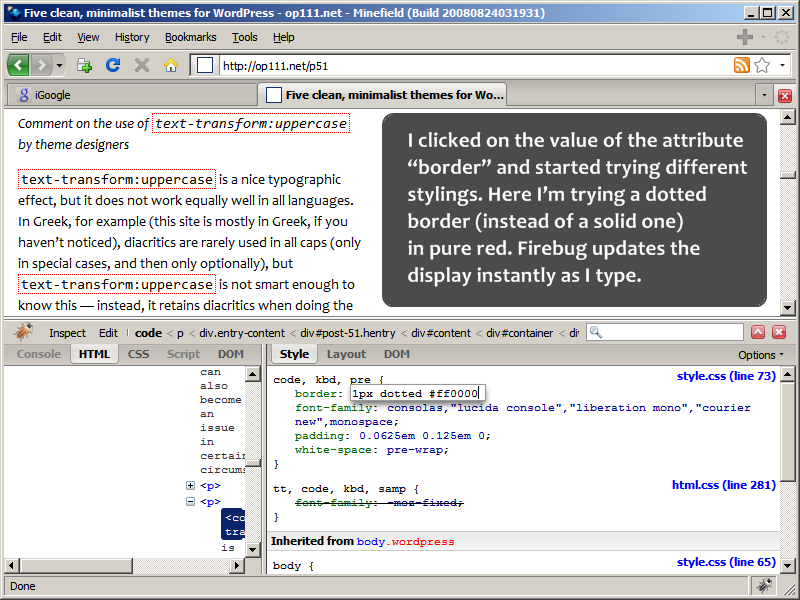800x600 pixels.
Task: Select code element in breadcrumb path
Action: coord(148,333)
